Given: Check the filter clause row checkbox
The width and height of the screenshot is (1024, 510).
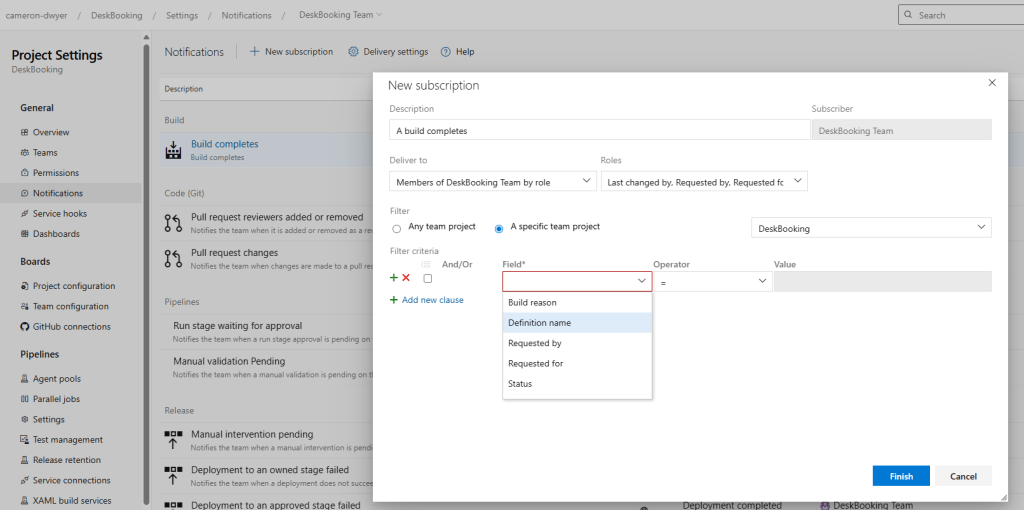Looking at the screenshot, I should point(428,279).
